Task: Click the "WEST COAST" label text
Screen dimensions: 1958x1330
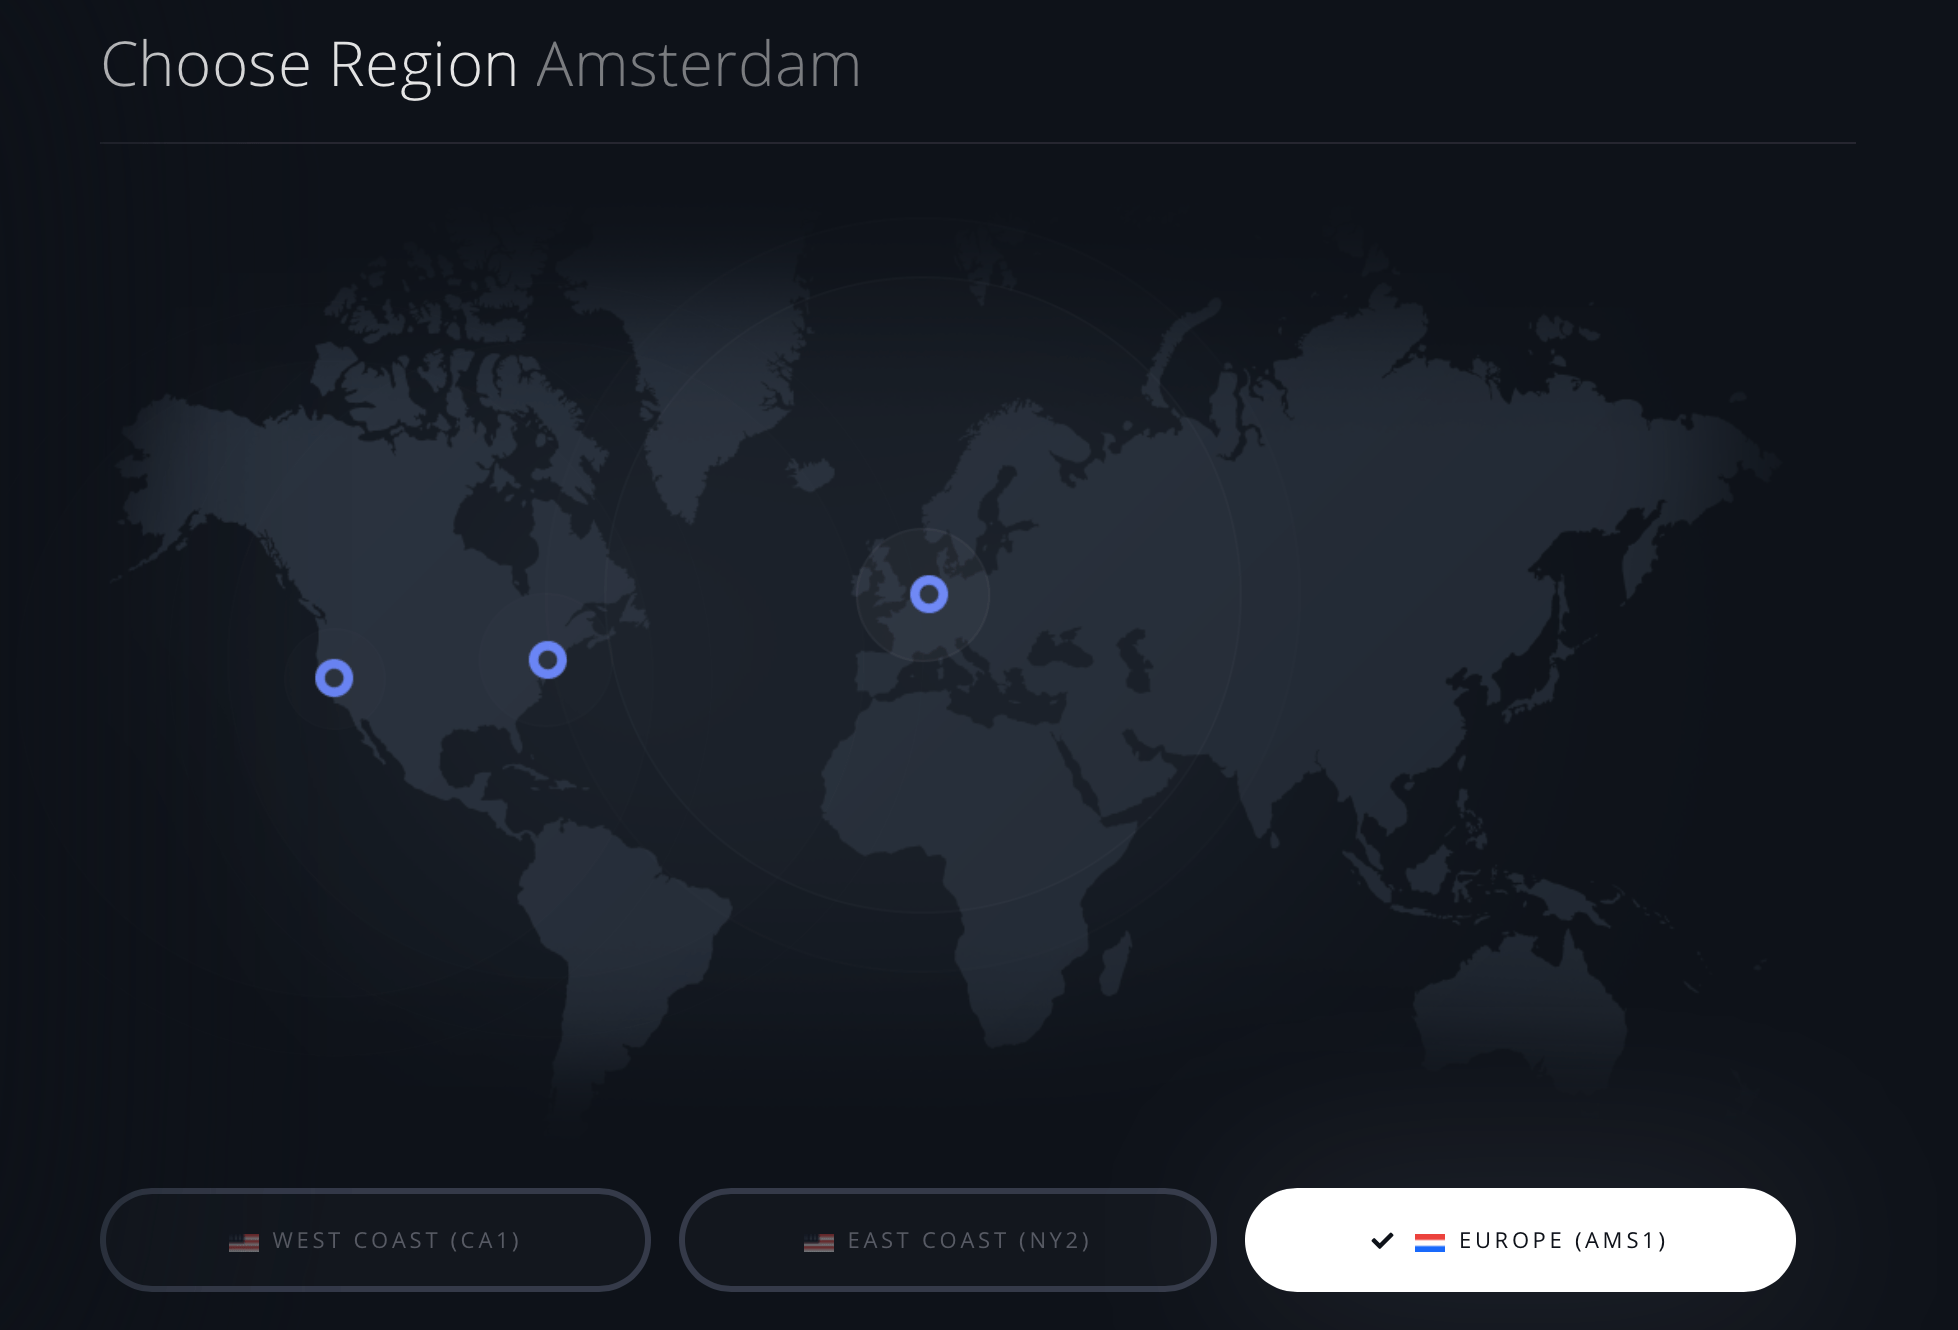Action: tap(355, 1241)
